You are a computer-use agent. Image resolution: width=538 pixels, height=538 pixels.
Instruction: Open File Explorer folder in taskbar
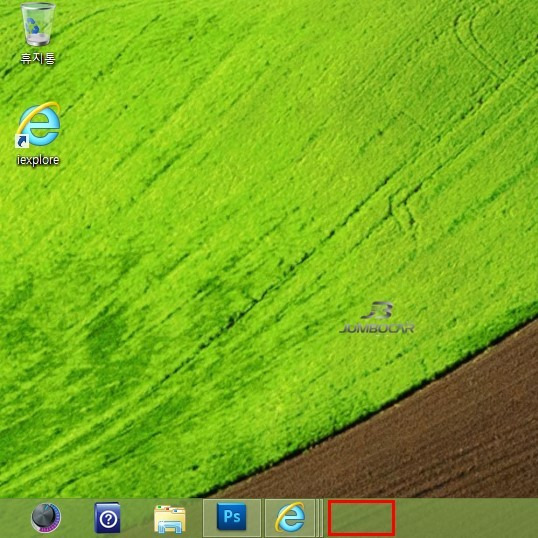(169, 518)
